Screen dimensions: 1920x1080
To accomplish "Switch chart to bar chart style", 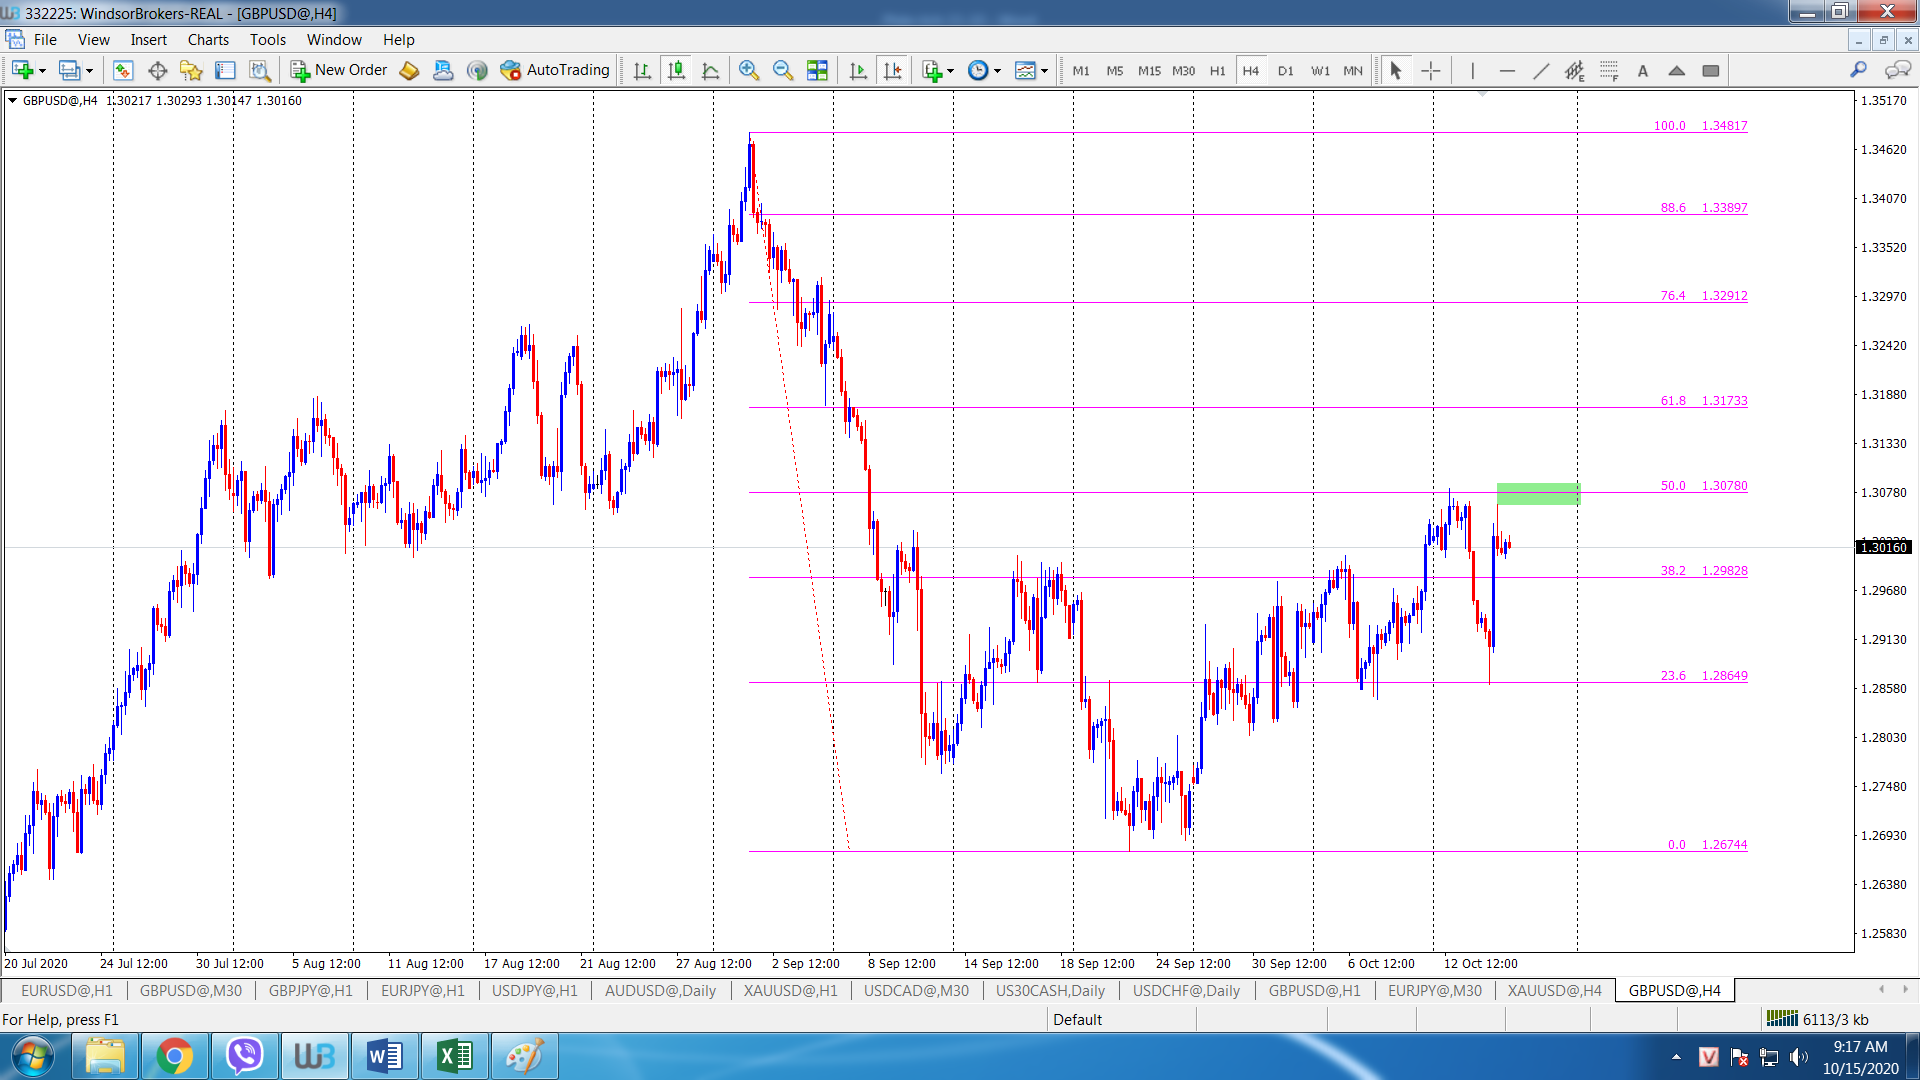I will click(x=642, y=70).
